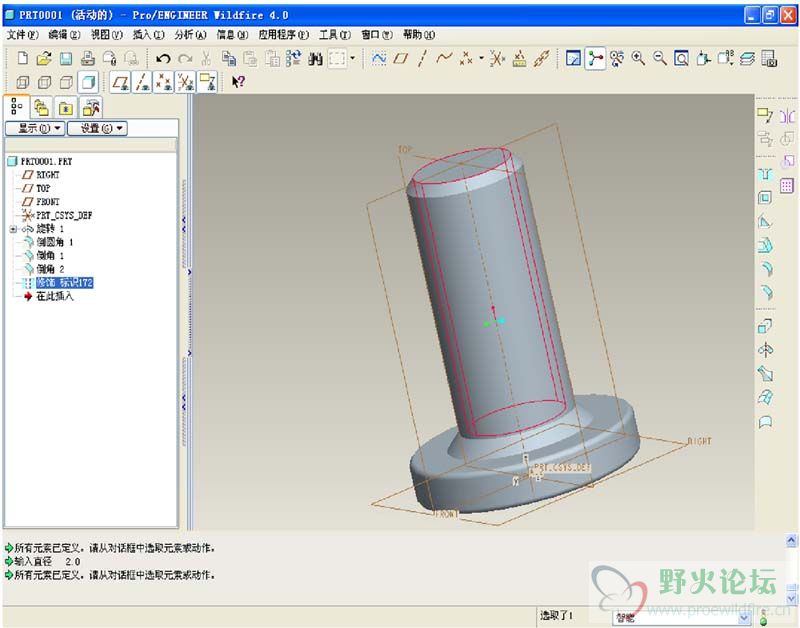Open the saved view list

[726, 59]
